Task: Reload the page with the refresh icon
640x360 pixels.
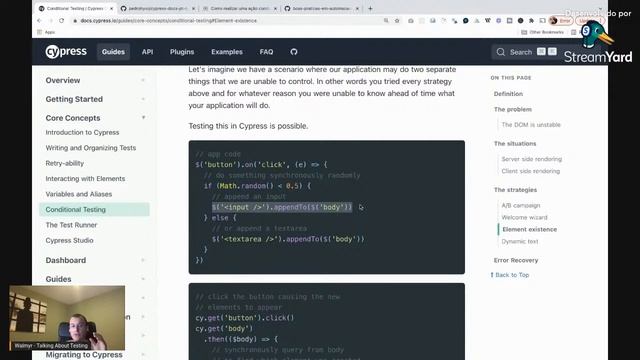Action: pyautogui.click(x=61, y=20)
